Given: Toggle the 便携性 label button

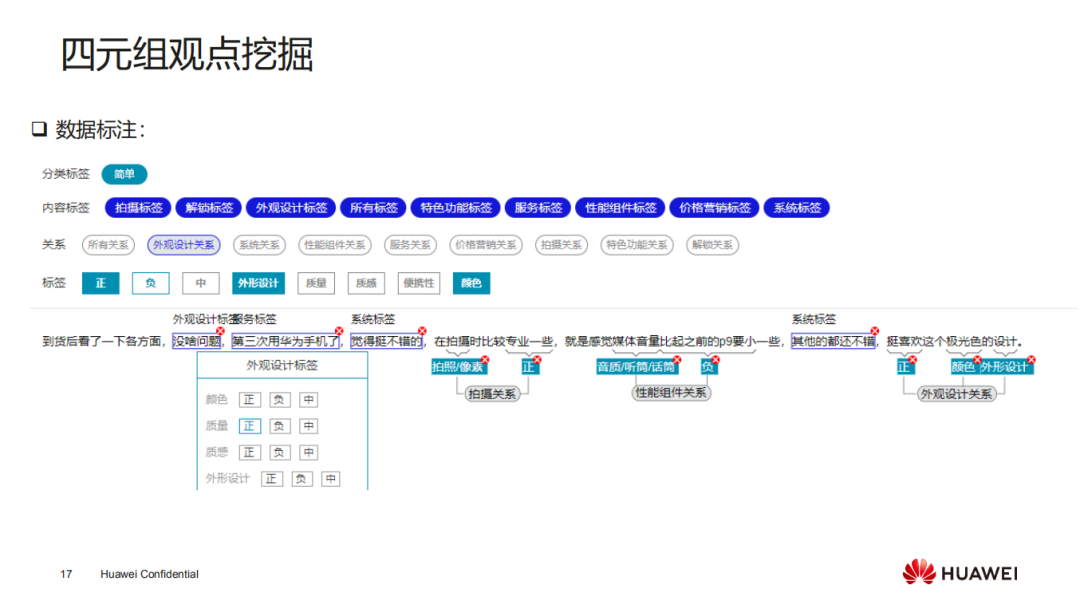Looking at the screenshot, I should click(x=419, y=283).
